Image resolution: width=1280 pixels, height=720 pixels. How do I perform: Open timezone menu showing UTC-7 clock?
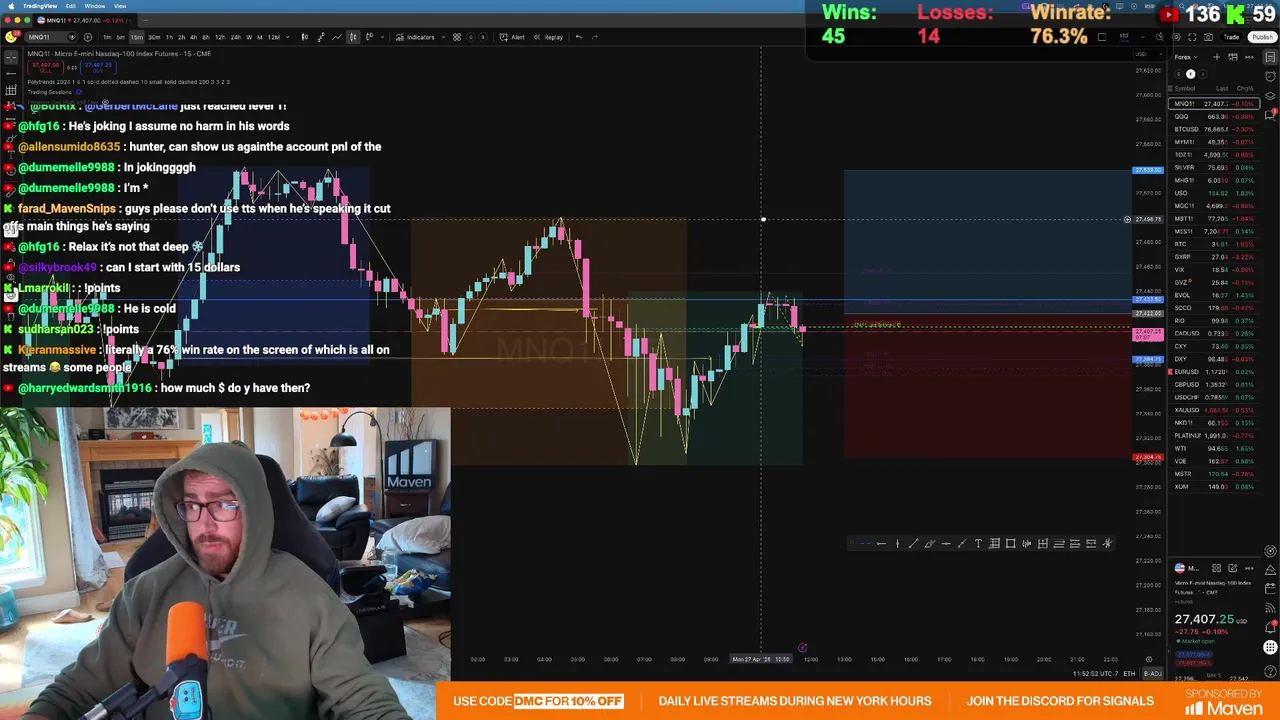click(x=1097, y=674)
